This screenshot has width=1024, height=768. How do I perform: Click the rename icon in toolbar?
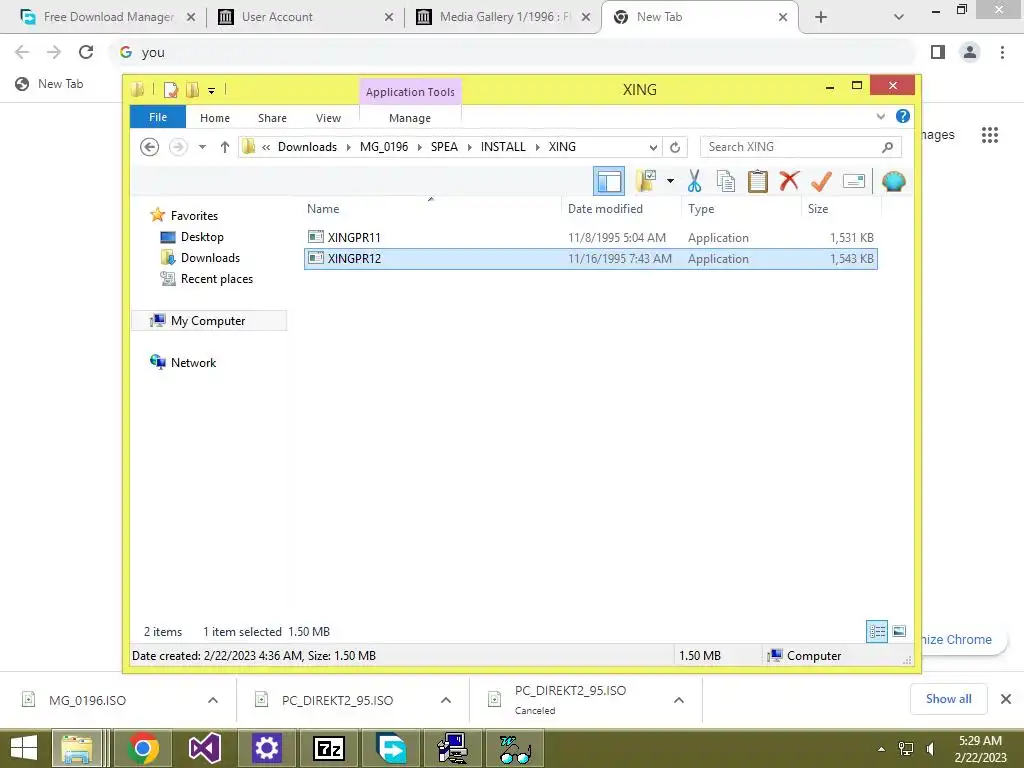854,181
